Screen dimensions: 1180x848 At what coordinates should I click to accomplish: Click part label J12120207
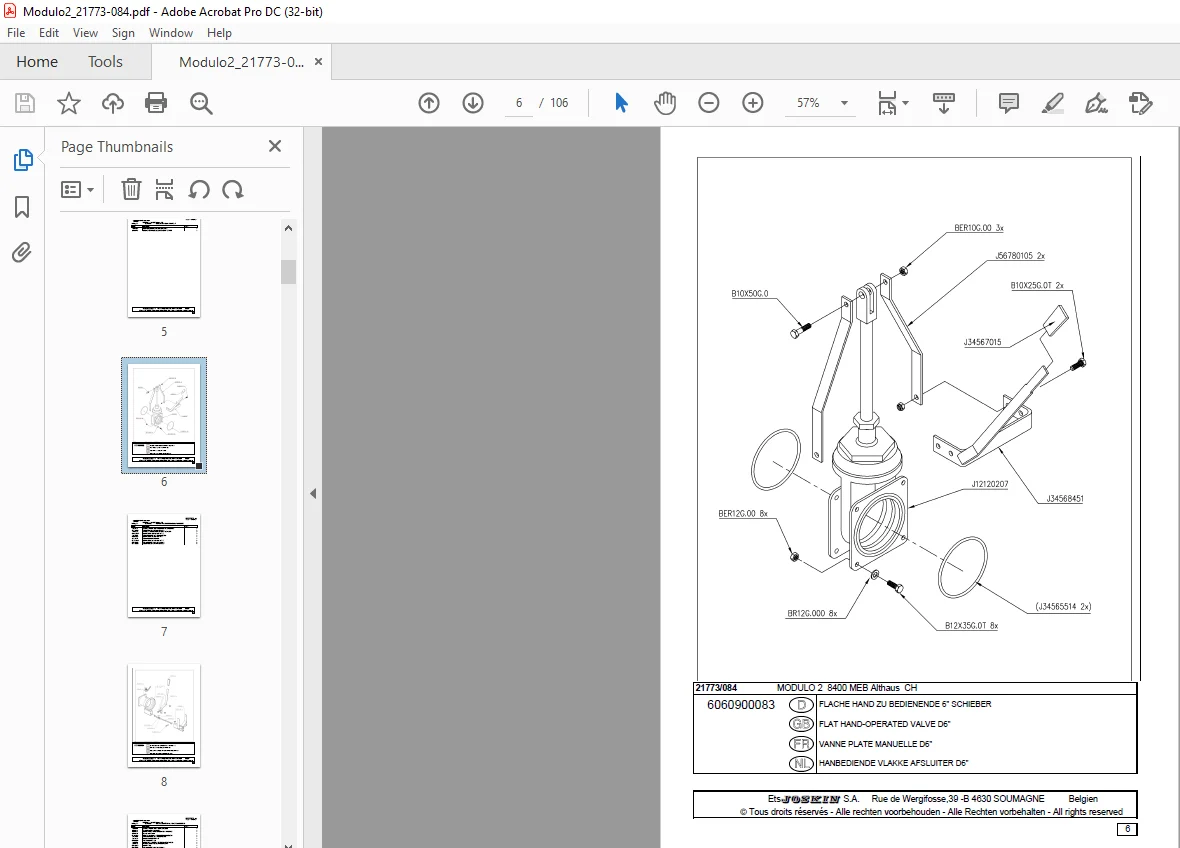coord(989,484)
